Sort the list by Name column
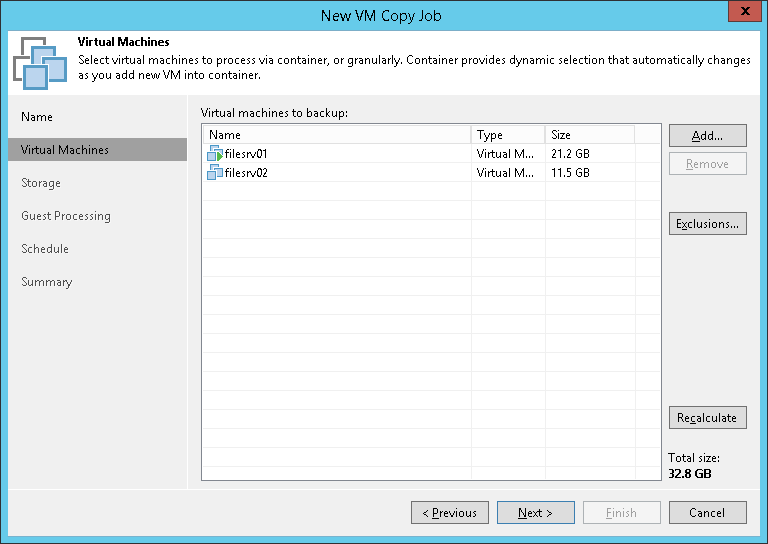 click(x=336, y=135)
